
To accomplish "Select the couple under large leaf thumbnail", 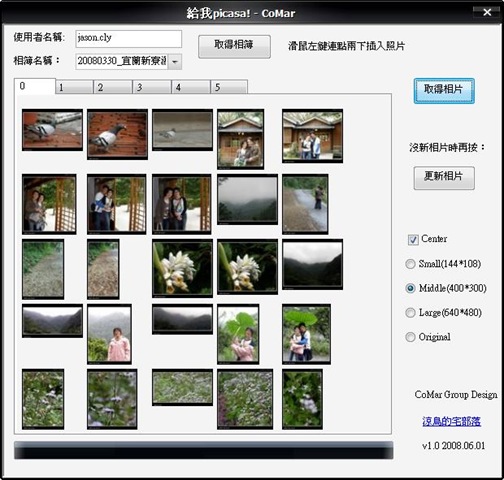I will pyautogui.click(x=306, y=334).
